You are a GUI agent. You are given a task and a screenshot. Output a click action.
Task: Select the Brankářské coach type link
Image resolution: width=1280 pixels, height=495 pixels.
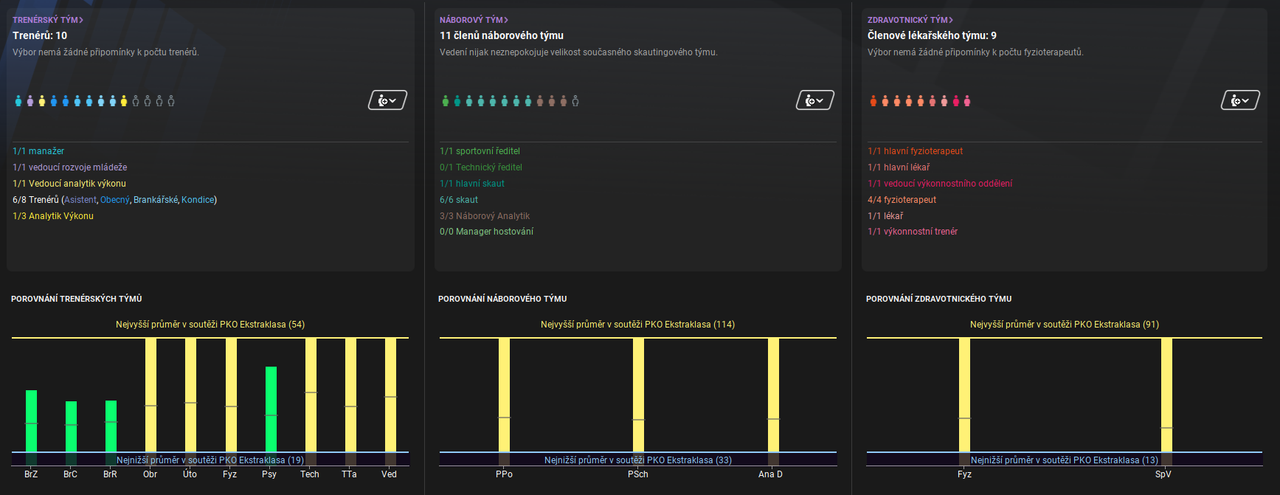[155, 200]
